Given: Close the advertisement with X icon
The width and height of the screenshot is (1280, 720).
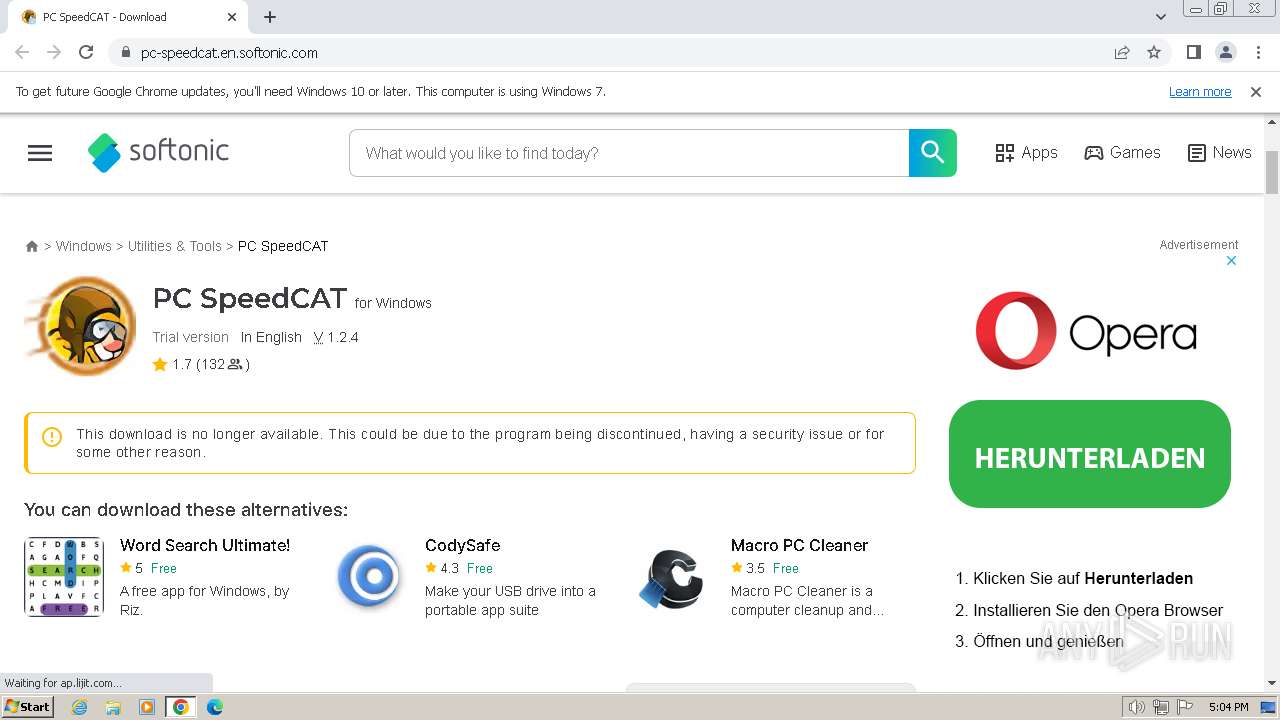Looking at the screenshot, I should pyautogui.click(x=1232, y=261).
